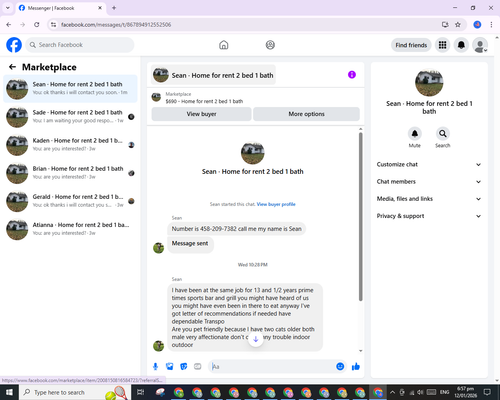Expand the Chat members section
The width and height of the screenshot is (500, 400).
pos(429,182)
